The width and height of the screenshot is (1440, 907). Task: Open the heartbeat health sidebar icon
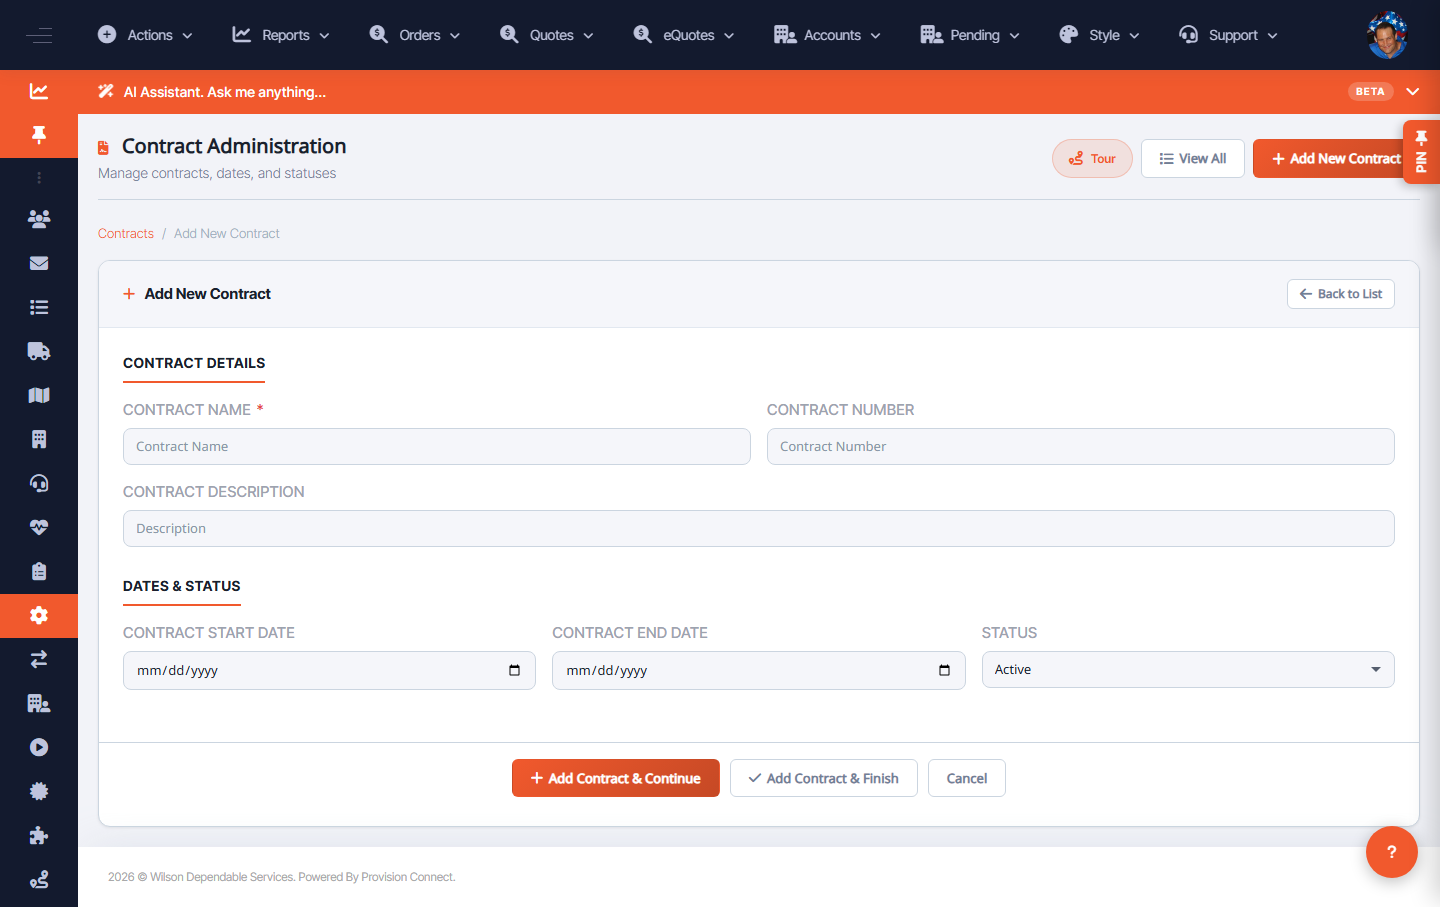(39, 527)
